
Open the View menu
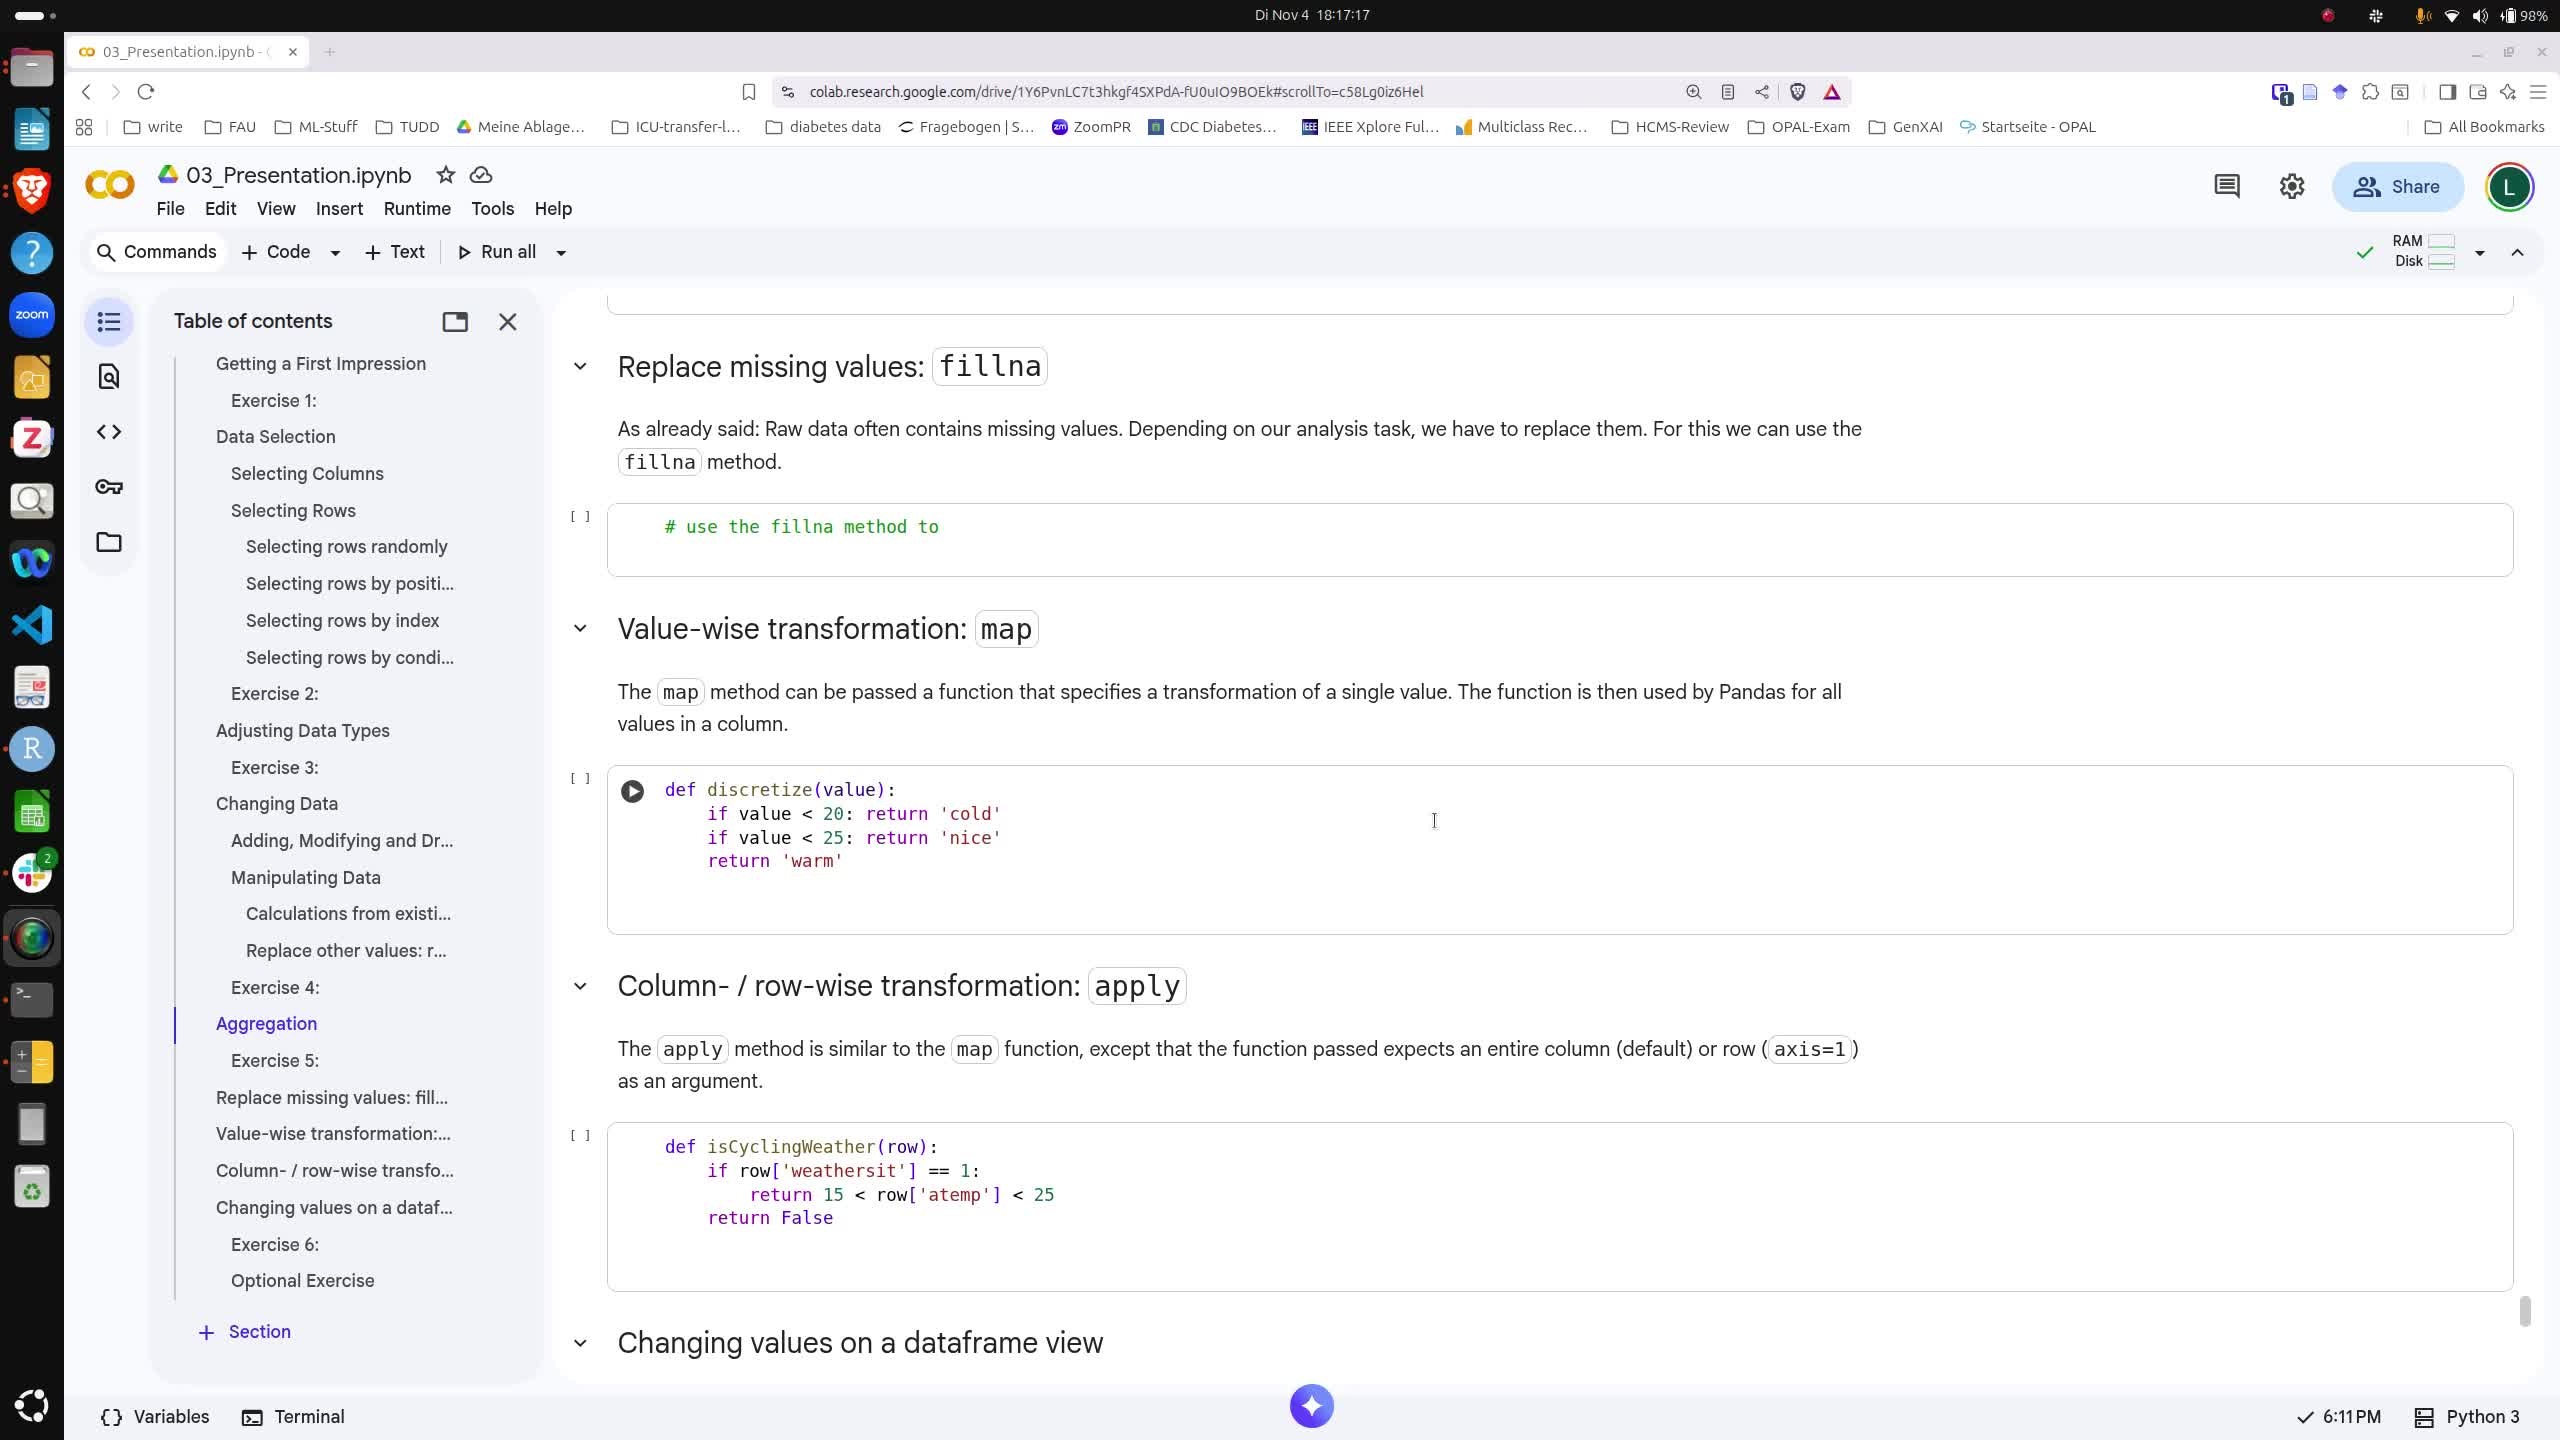click(276, 209)
